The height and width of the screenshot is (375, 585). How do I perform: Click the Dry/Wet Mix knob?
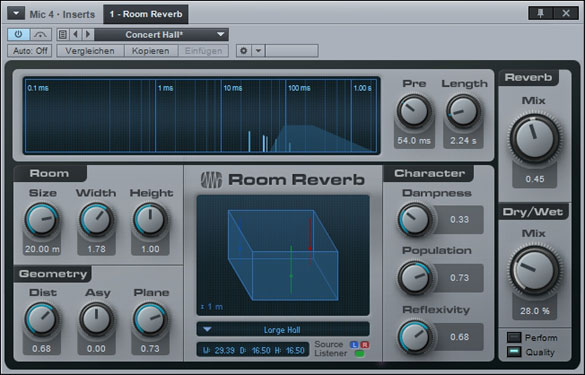click(534, 271)
